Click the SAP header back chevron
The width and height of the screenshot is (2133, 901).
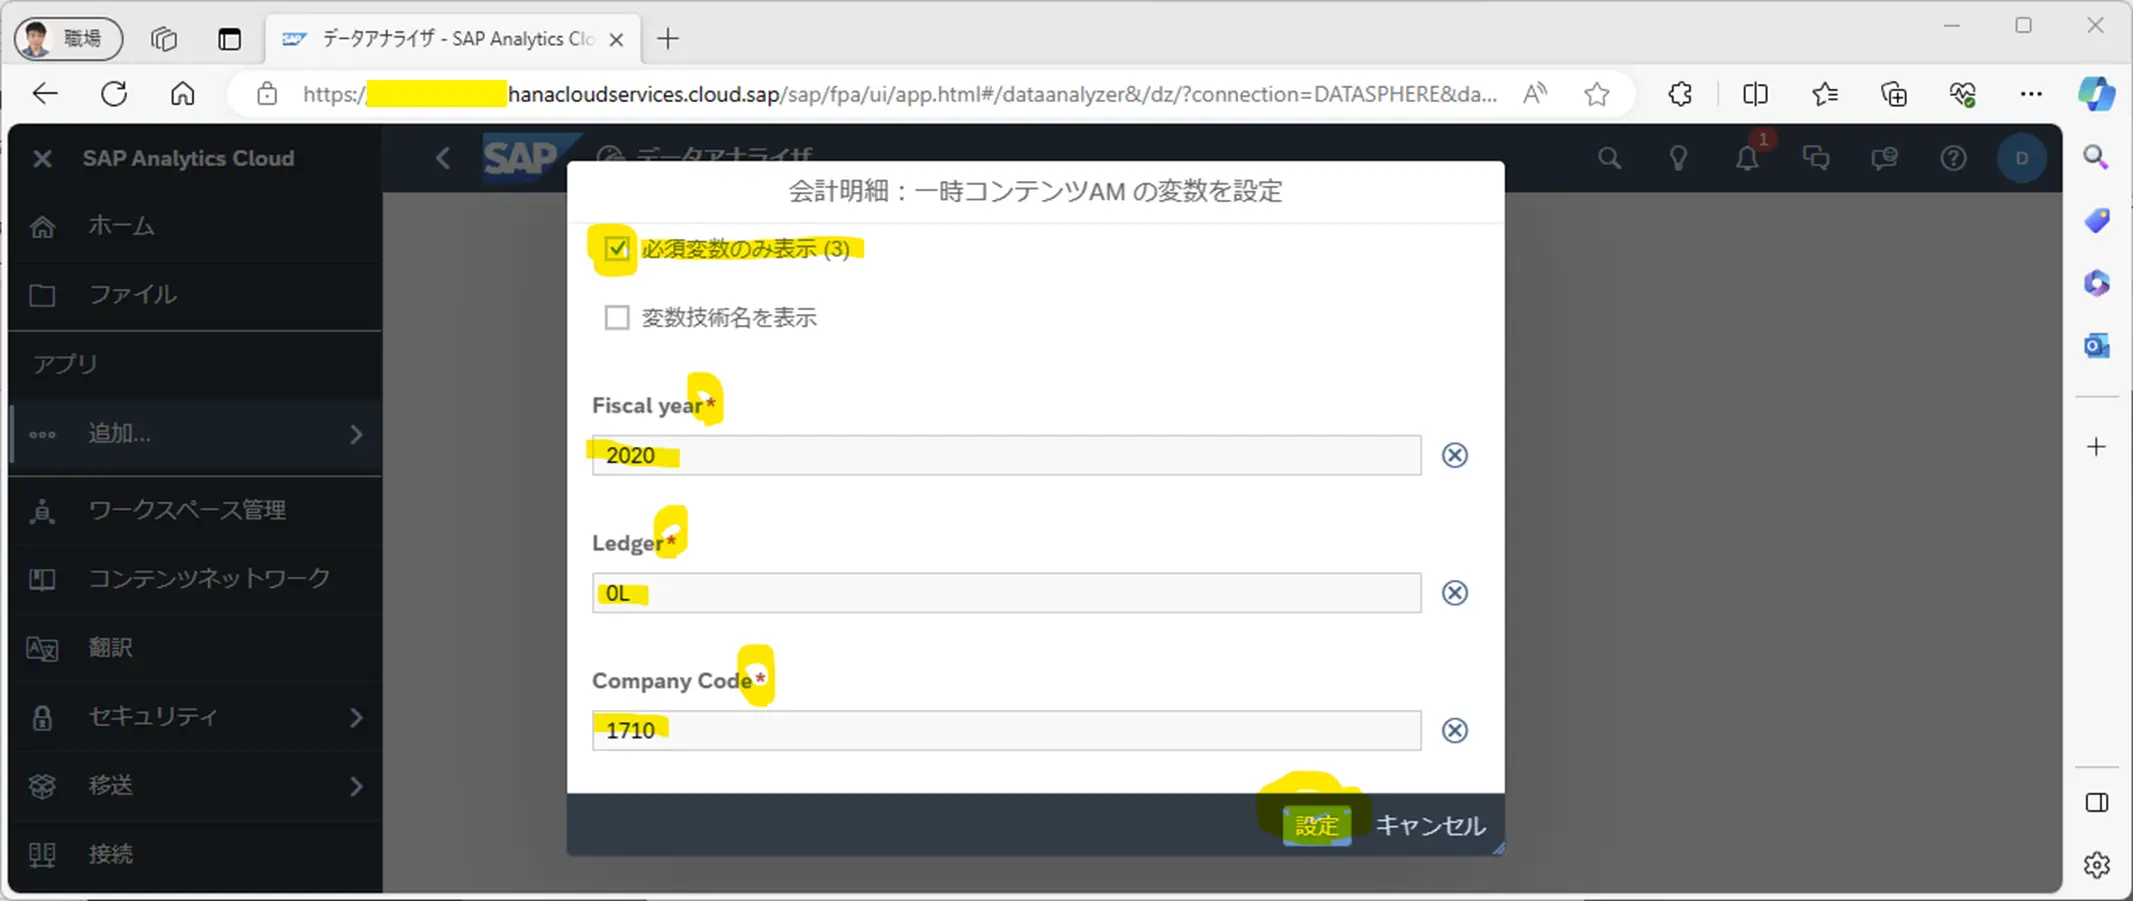[443, 158]
